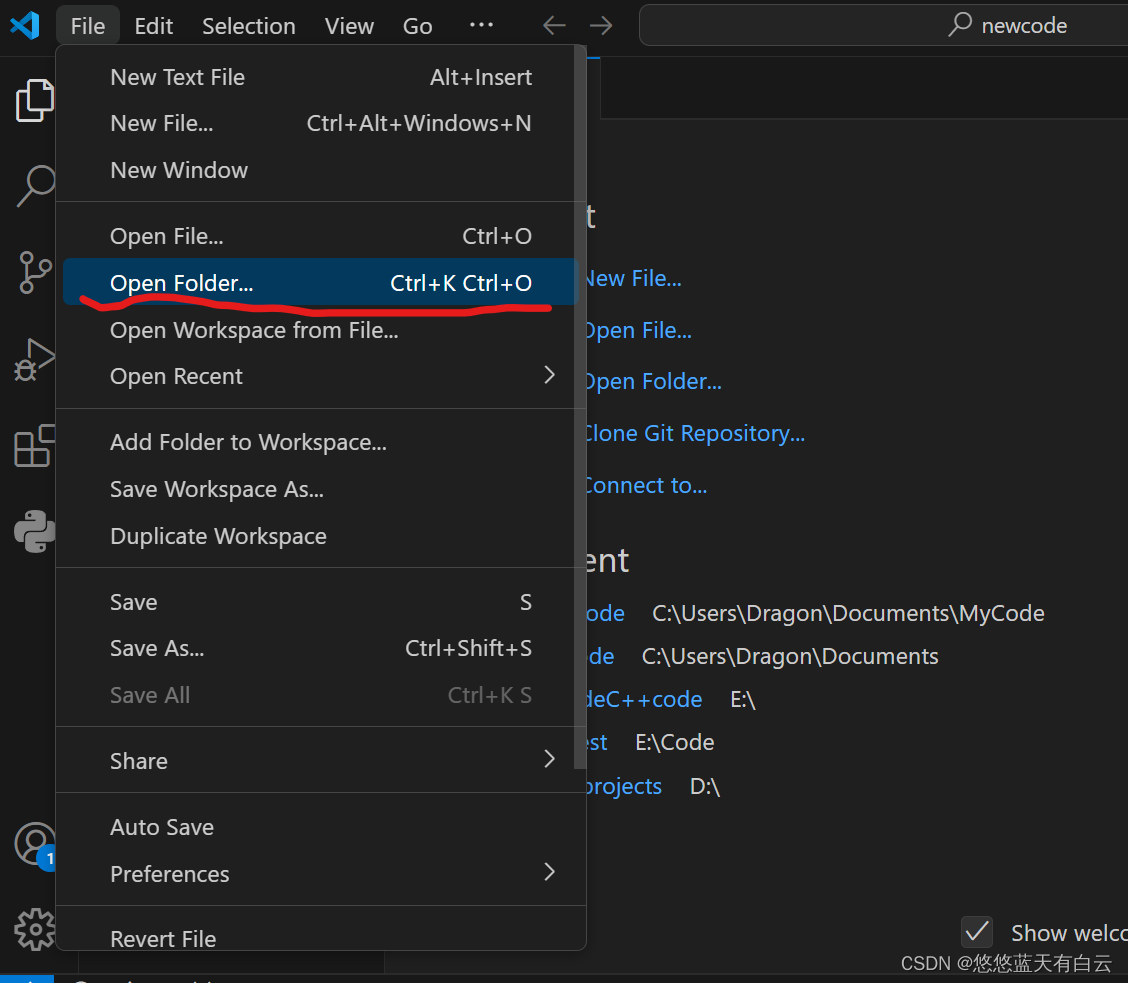Image resolution: width=1128 pixels, height=983 pixels.
Task: Expand the Share submenu
Action: coord(138,760)
